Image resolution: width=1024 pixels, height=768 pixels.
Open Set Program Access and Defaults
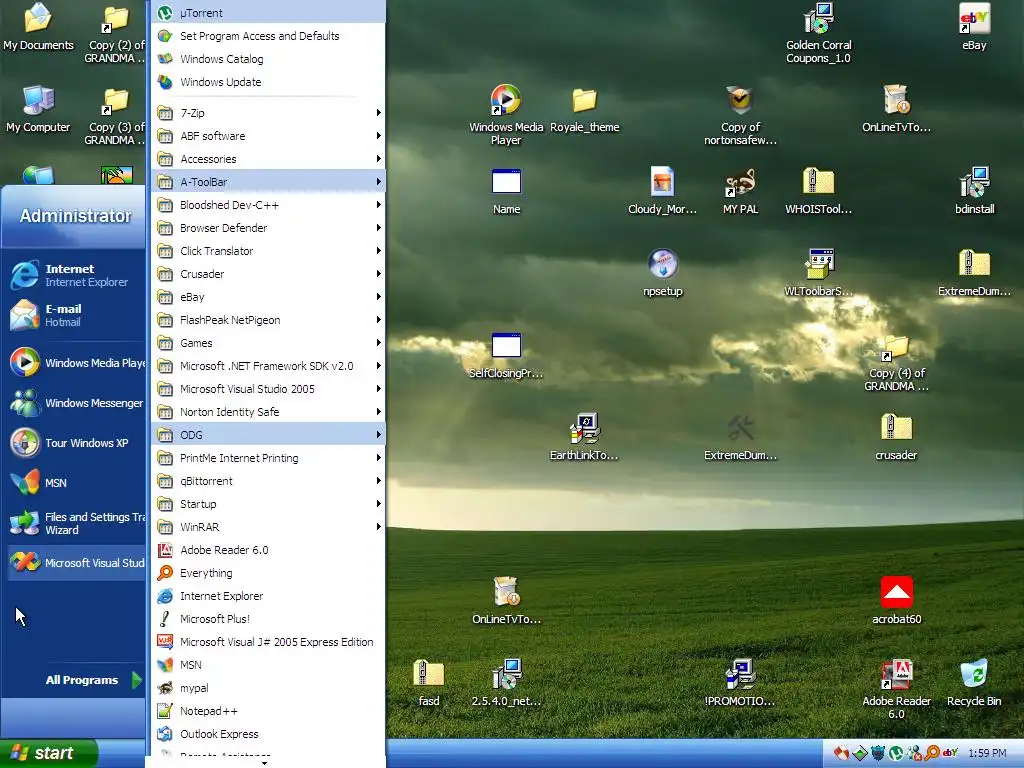pos(268,36)
